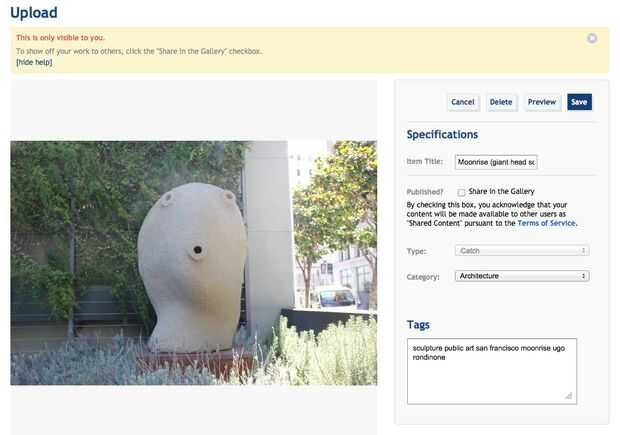Click the Upload page heading
620x435 pixels.
point(34,13)
